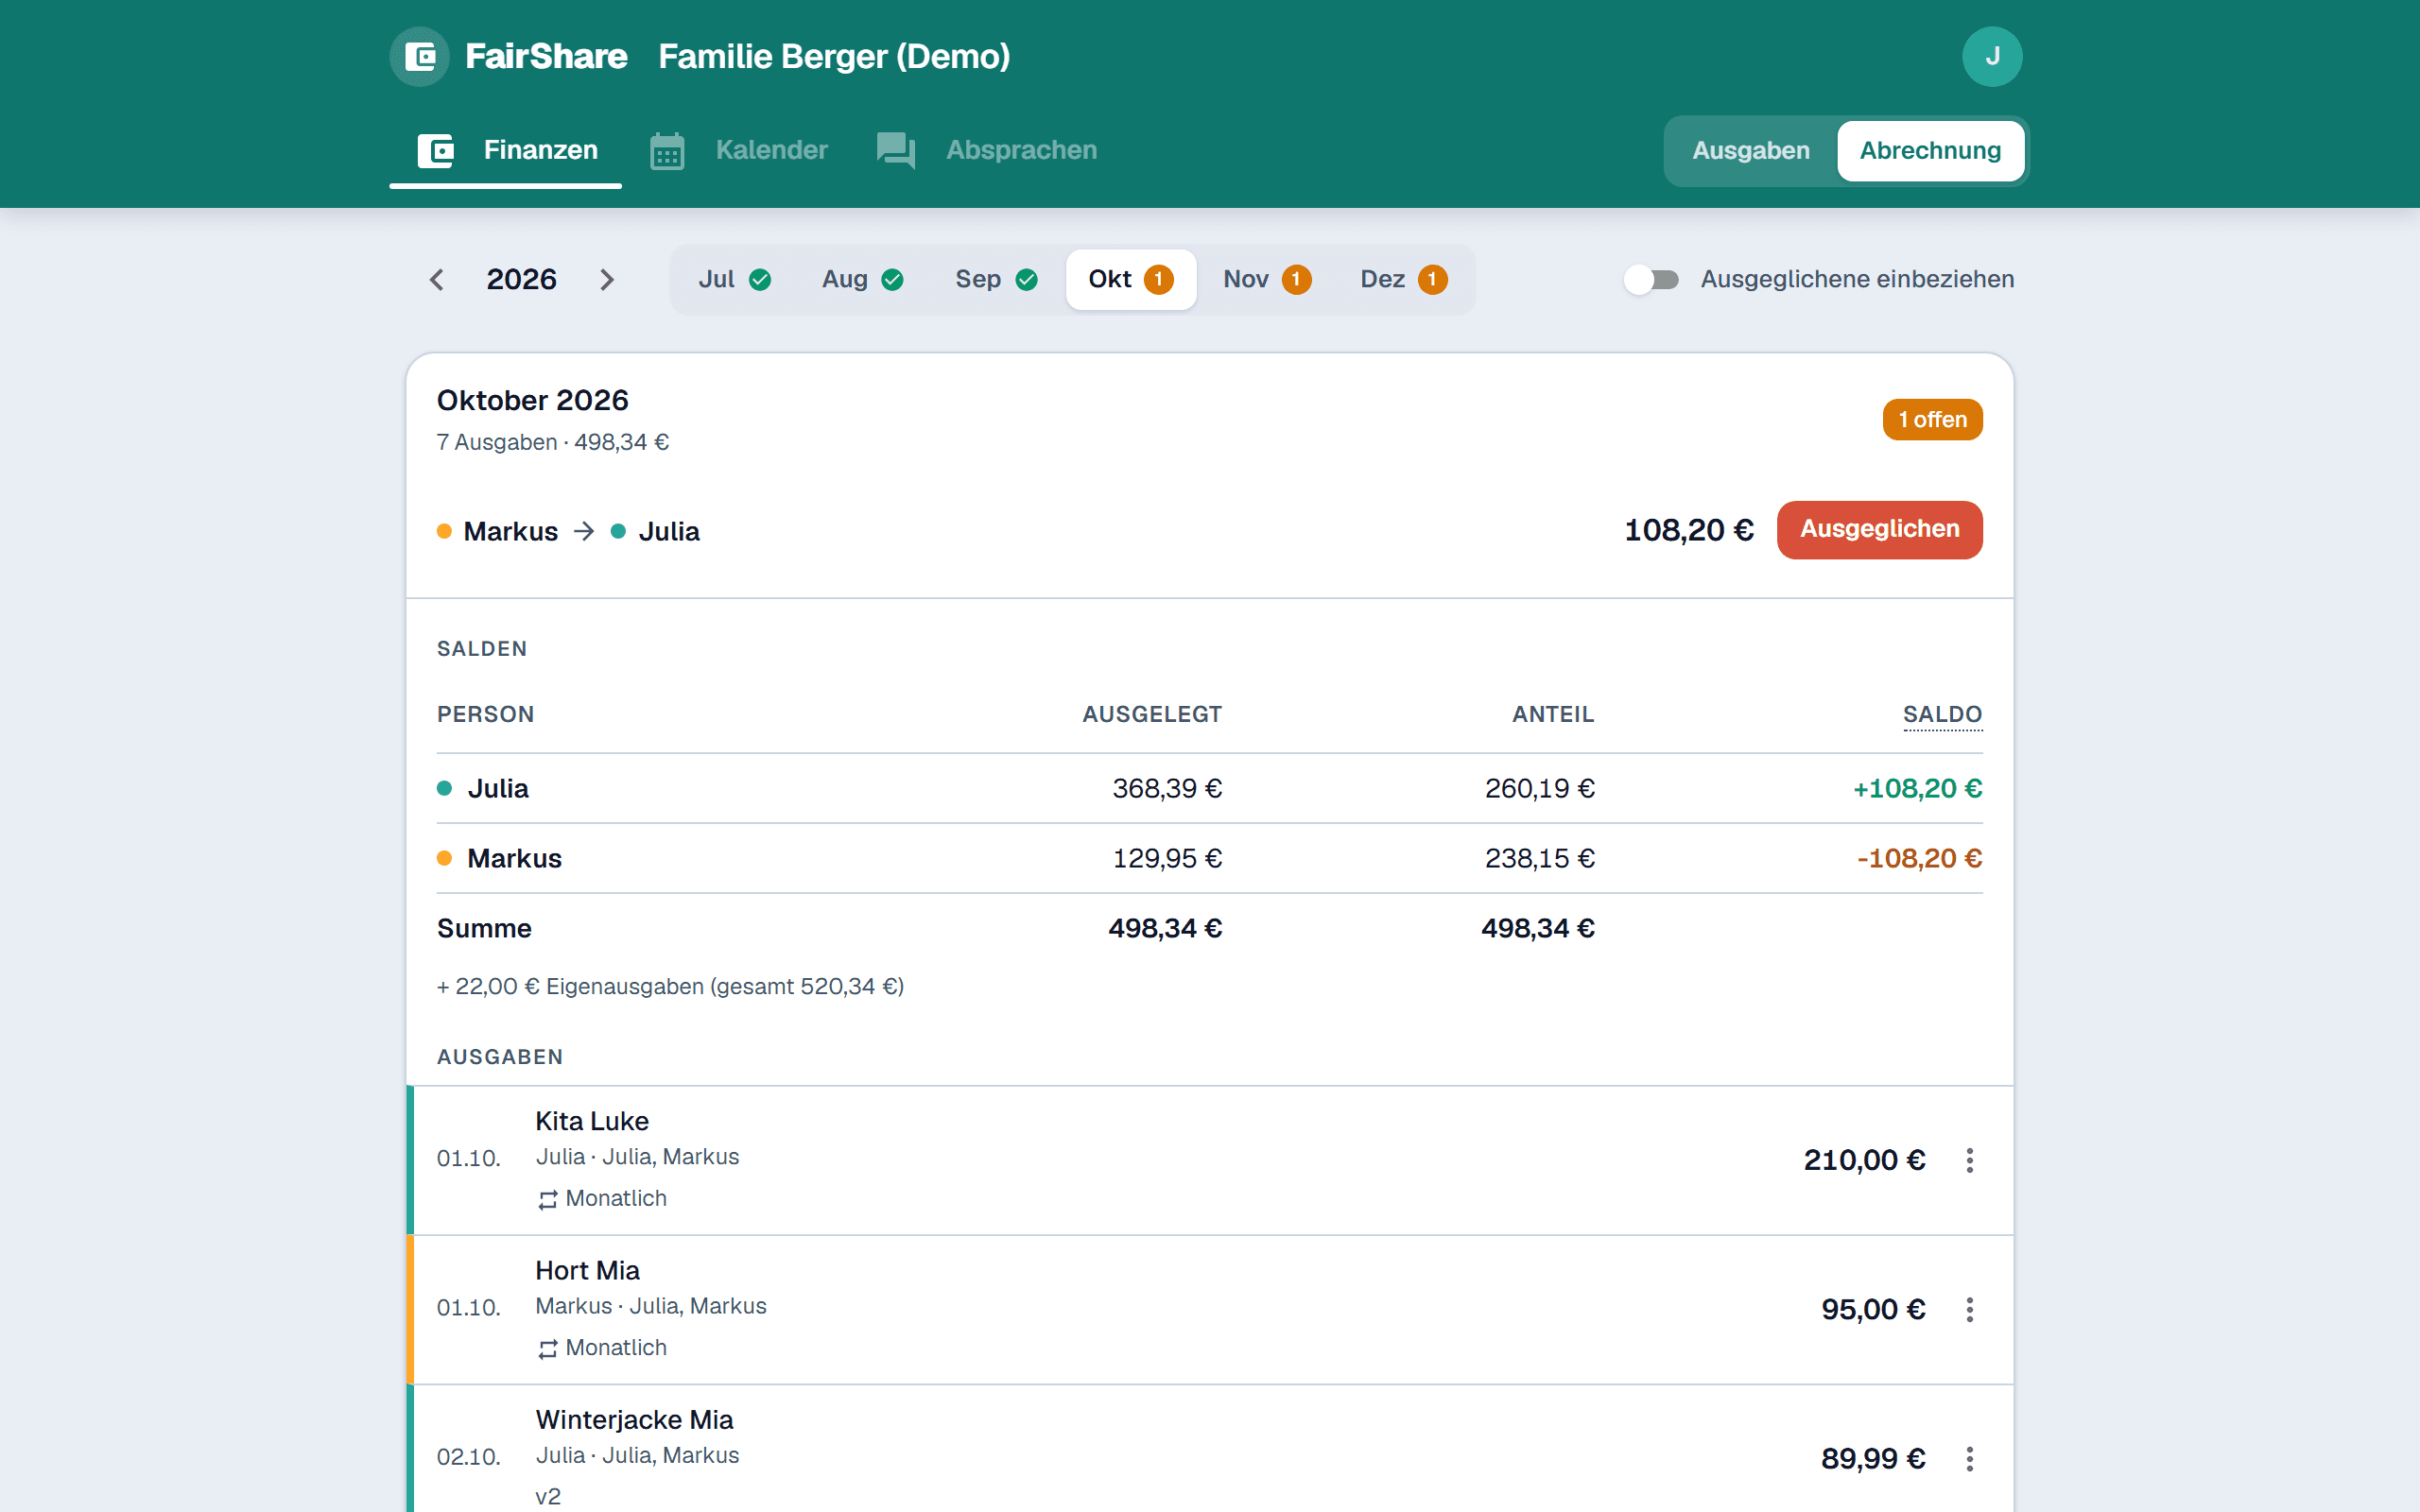2420x1512 pixels.
Task: Click the orange color dot beside Markus in Salden
Action: coord(445,858)
